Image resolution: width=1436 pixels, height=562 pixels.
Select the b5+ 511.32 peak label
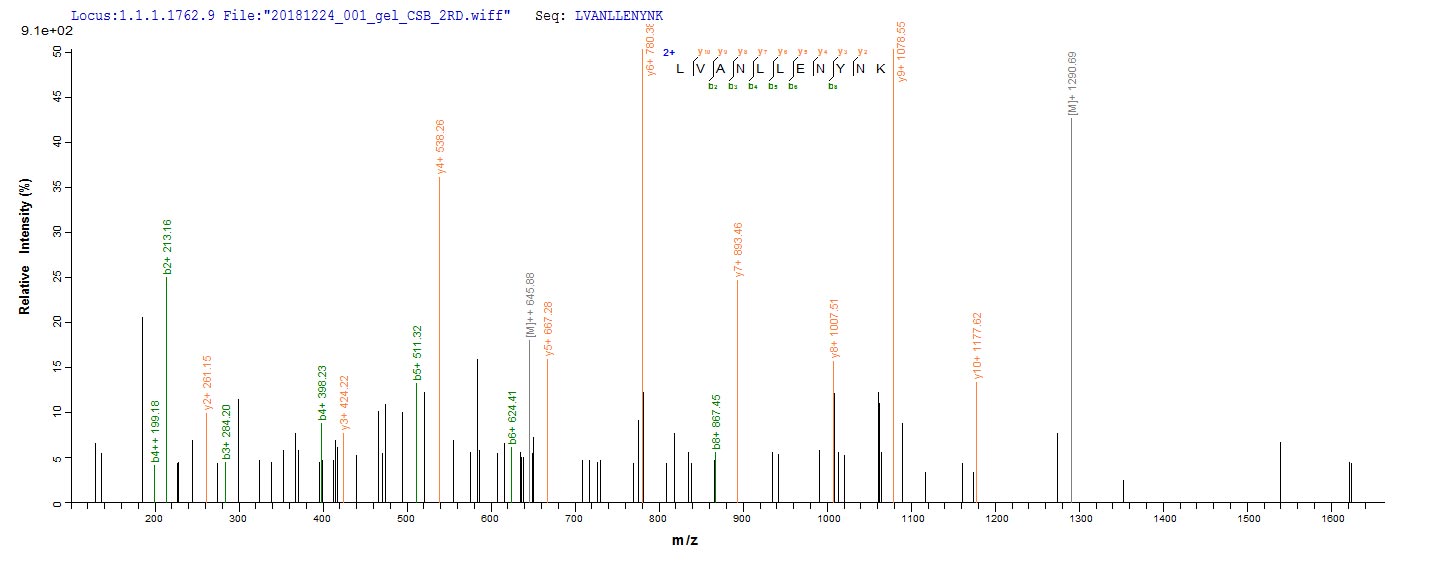(x=418, y=353)
